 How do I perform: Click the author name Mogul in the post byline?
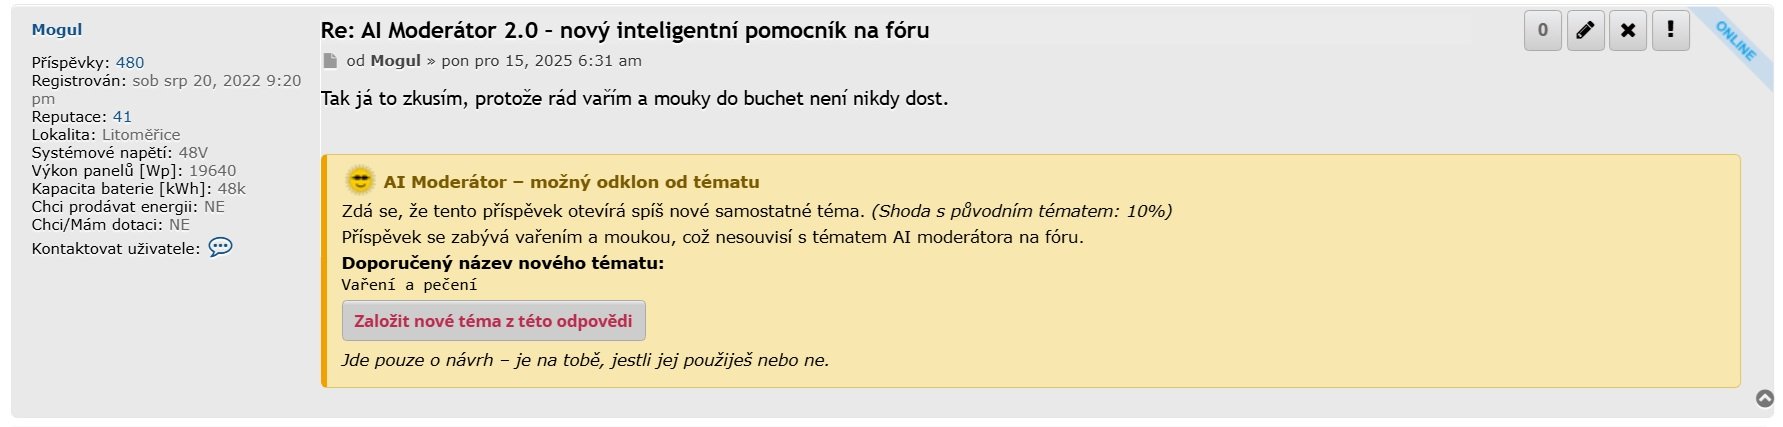pos(395,61)
